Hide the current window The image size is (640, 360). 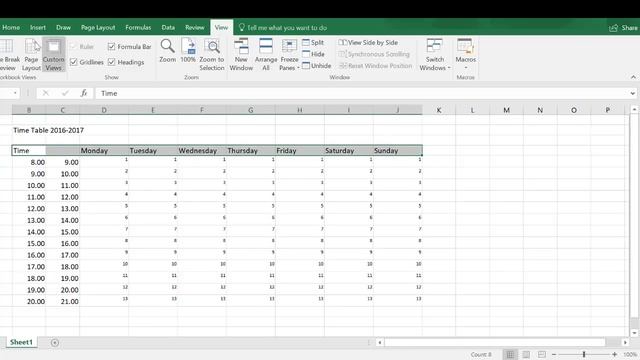313,54
